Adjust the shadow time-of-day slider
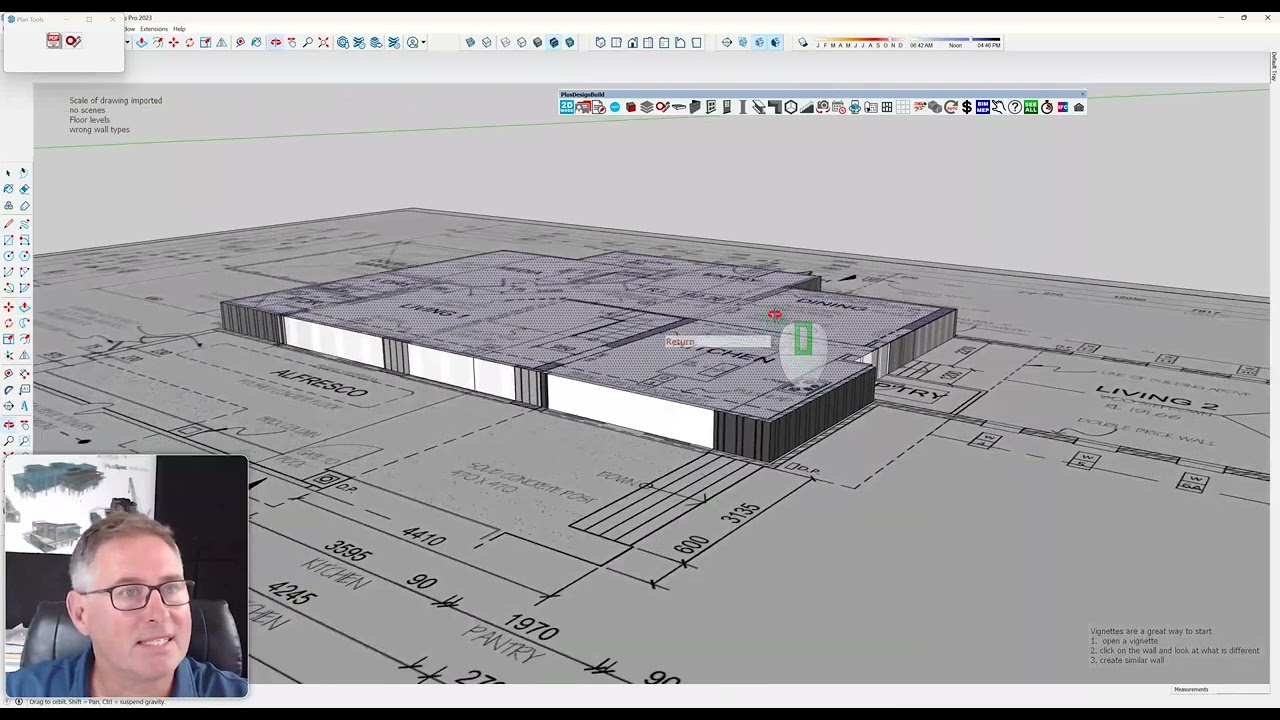This screenshot has width=1280, height=720. tap(955, 40)
